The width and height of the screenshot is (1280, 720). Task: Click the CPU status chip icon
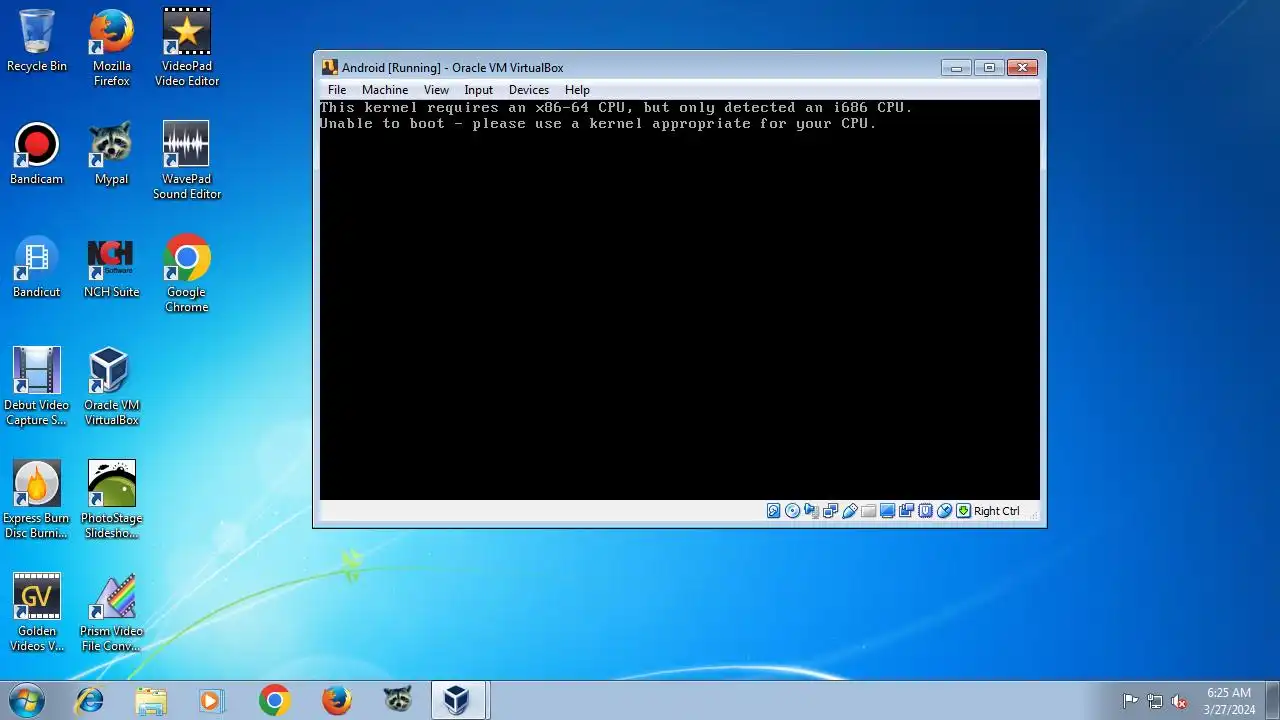(925, 511)
